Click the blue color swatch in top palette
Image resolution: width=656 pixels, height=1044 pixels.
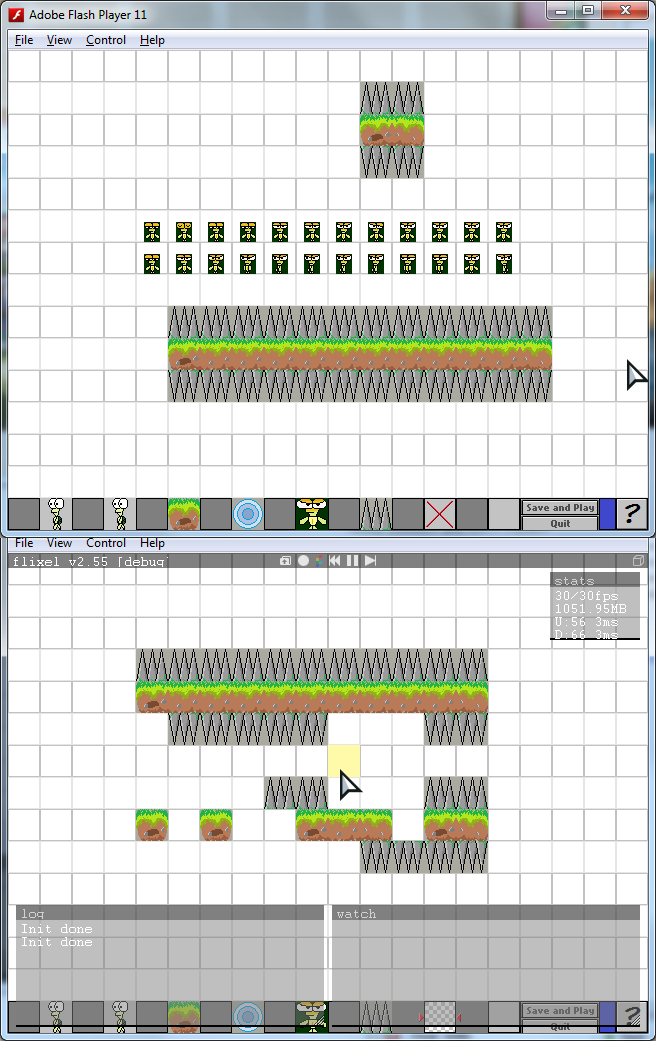607,514
